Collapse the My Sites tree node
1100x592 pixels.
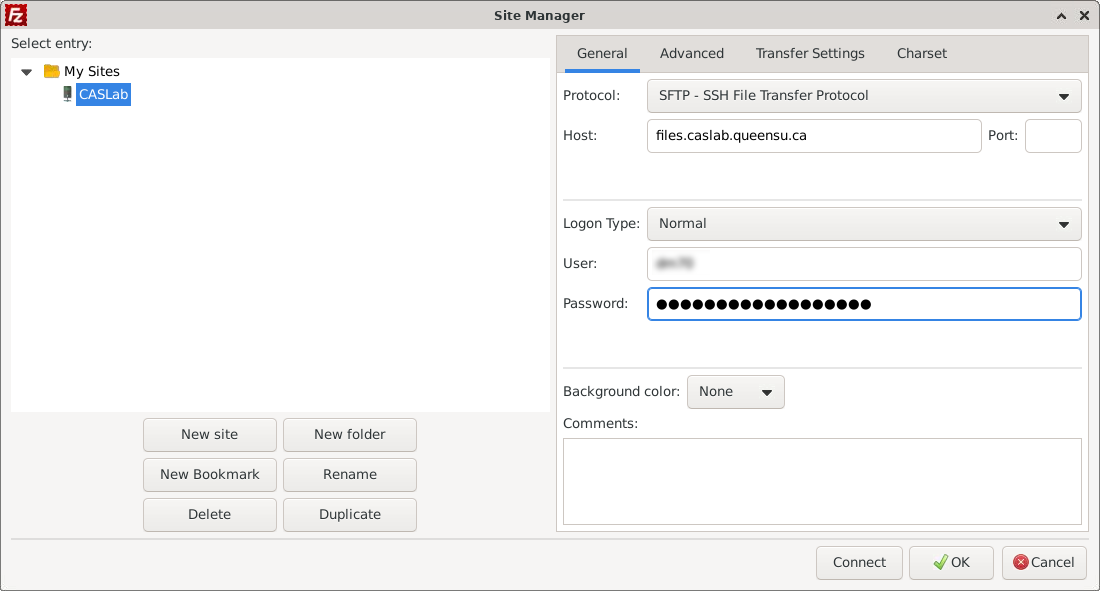click(x=27, y=72)
